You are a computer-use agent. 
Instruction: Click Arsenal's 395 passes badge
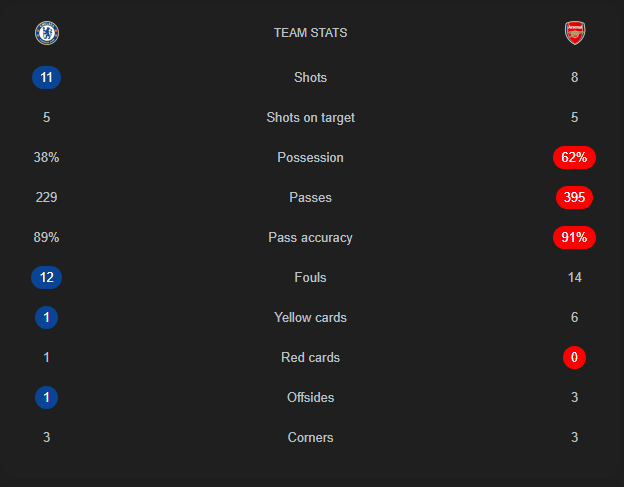[575, 197]
